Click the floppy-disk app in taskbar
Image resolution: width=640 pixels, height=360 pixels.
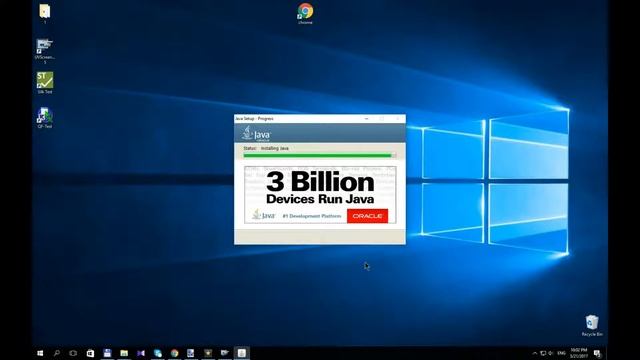tap(107, 353)
